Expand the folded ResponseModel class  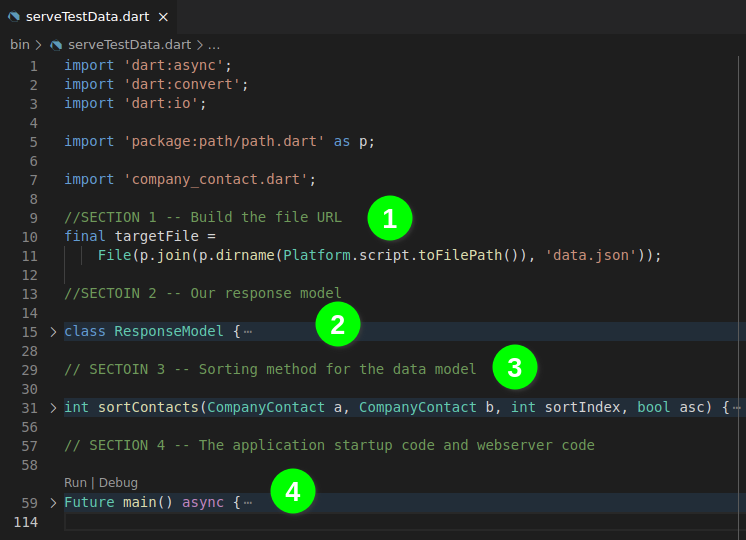pos(53,332)
